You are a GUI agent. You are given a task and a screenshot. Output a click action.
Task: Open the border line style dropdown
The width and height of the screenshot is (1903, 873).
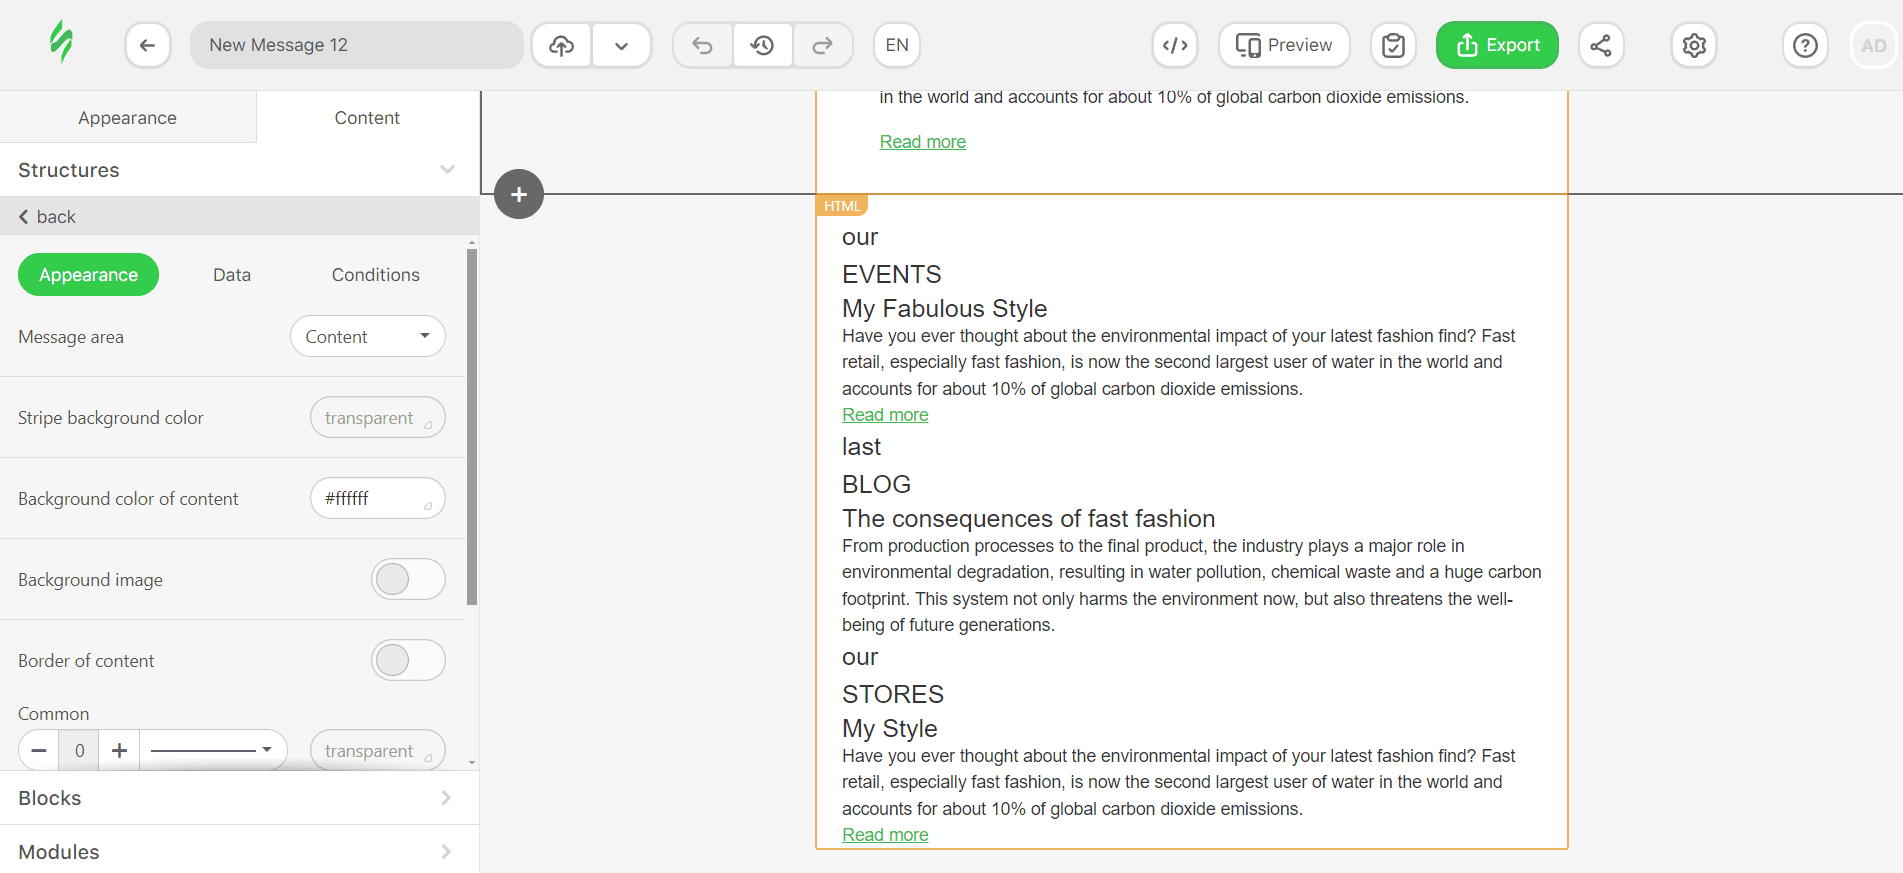click(x=213, y=750)
